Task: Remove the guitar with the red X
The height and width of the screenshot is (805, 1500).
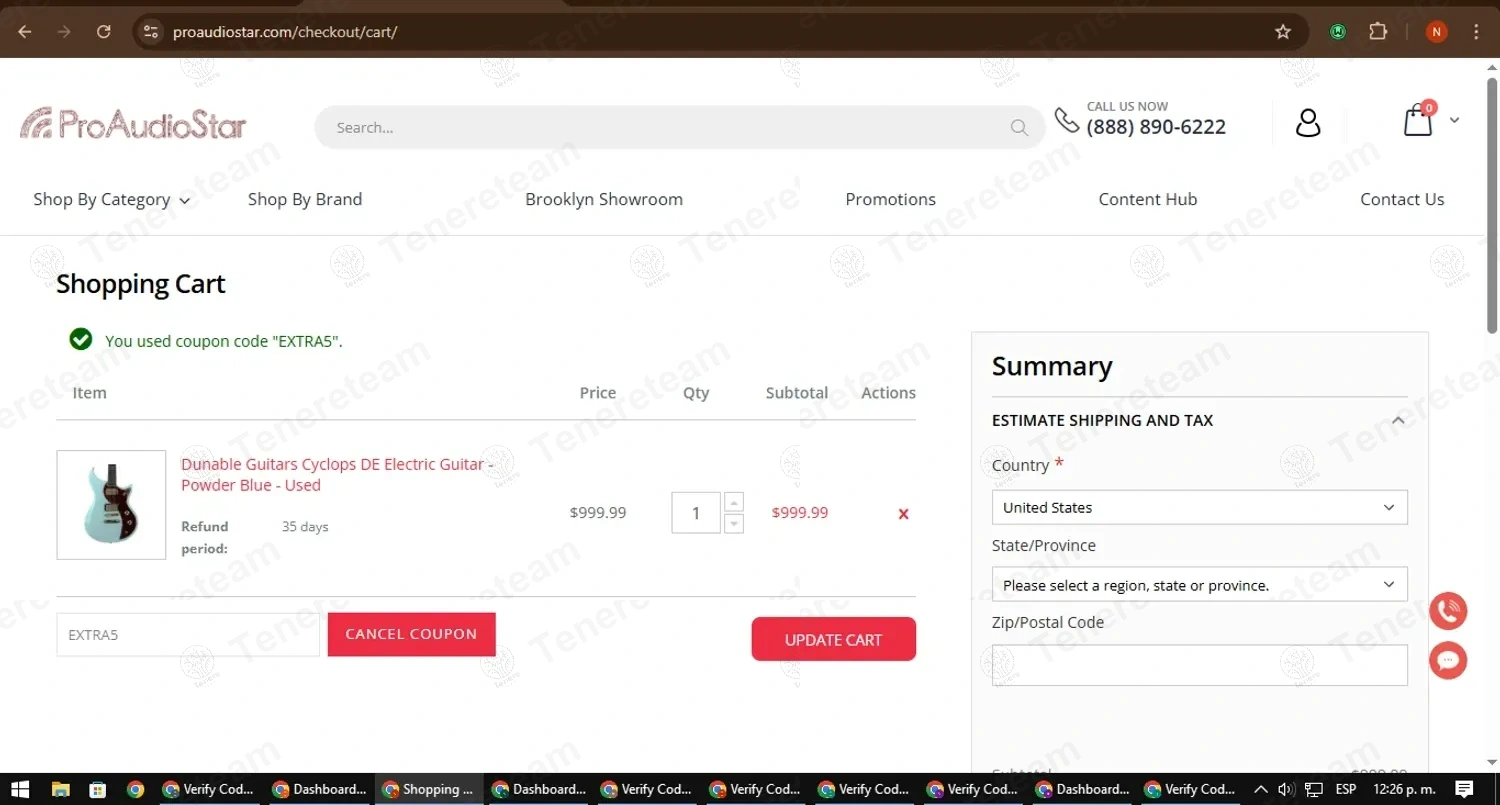Action: (903, 514)
